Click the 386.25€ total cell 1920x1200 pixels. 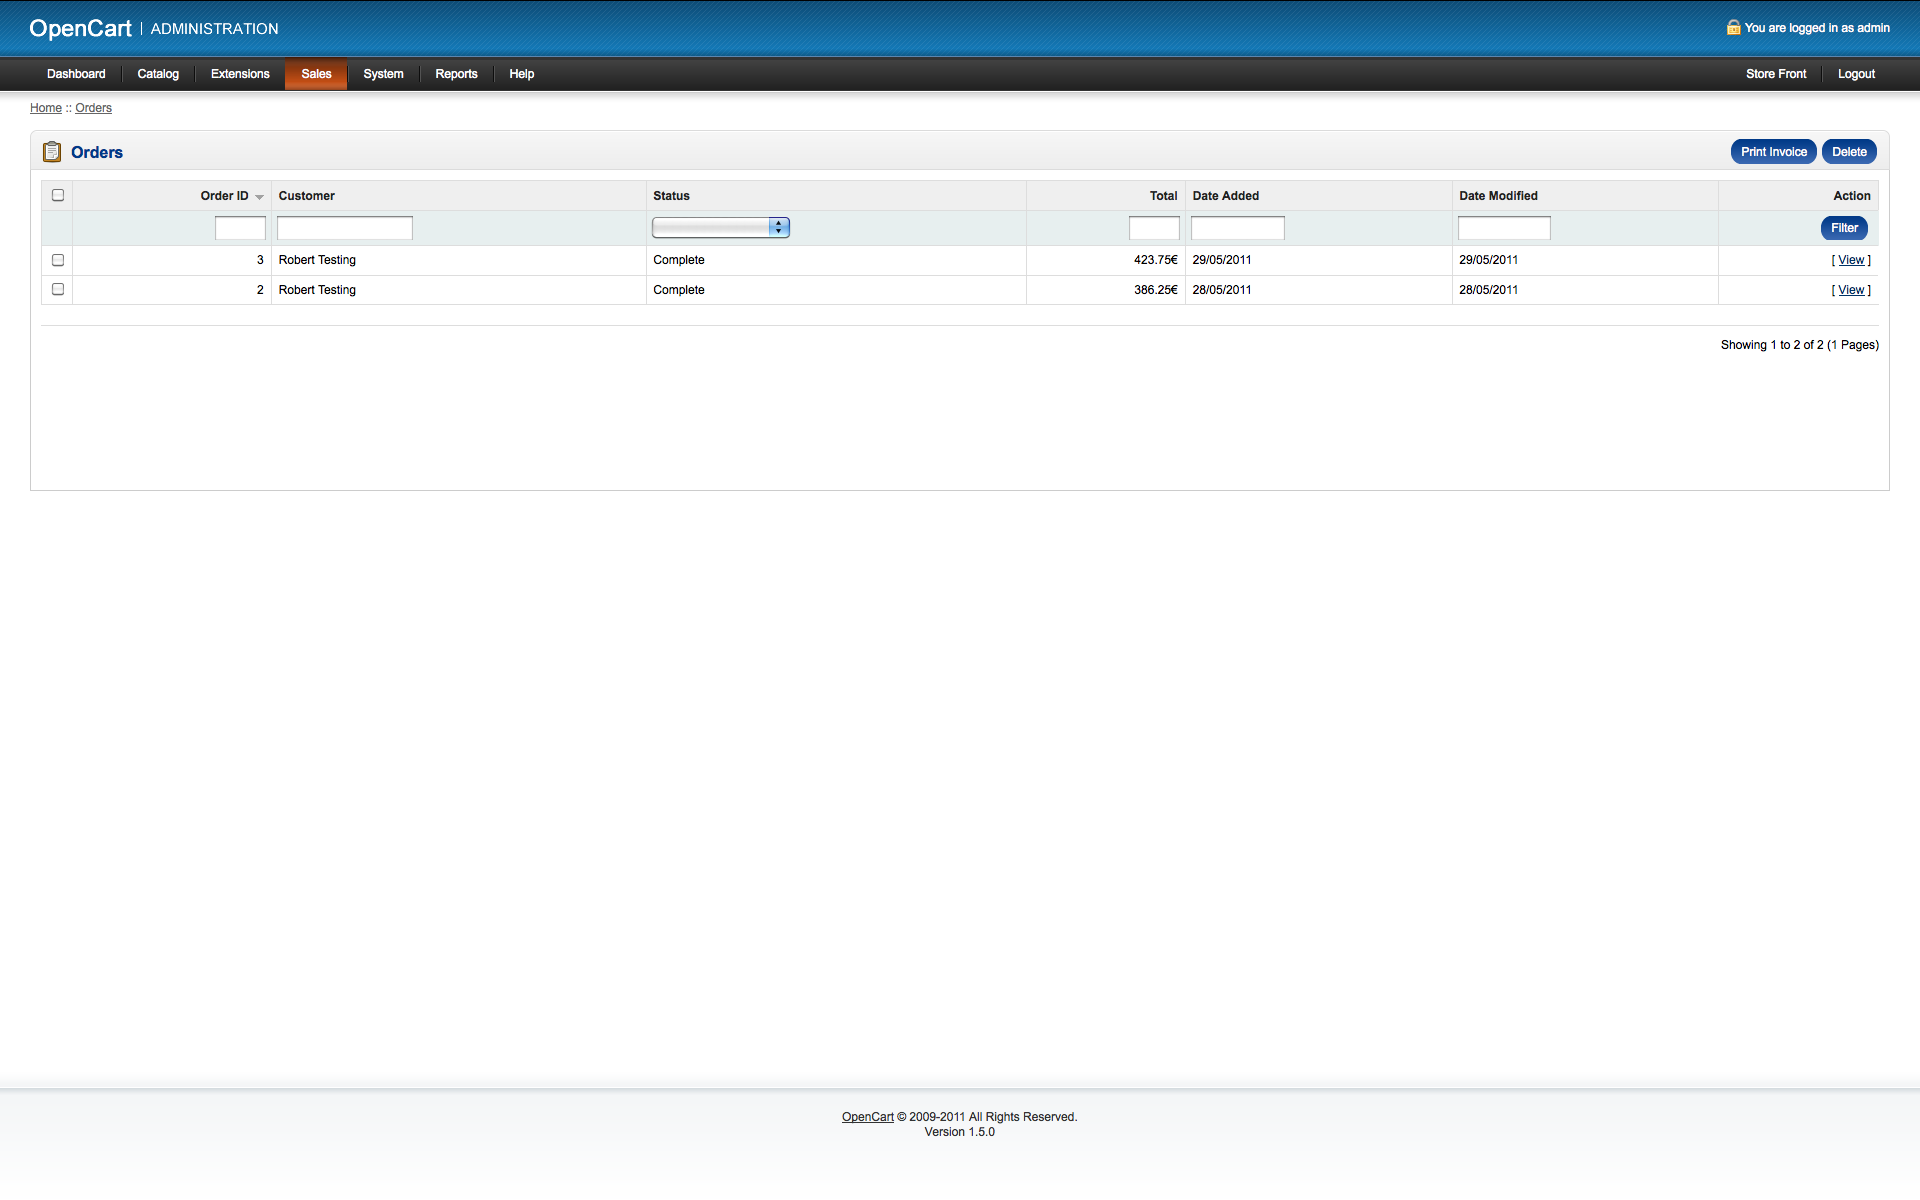(1155, 290)
